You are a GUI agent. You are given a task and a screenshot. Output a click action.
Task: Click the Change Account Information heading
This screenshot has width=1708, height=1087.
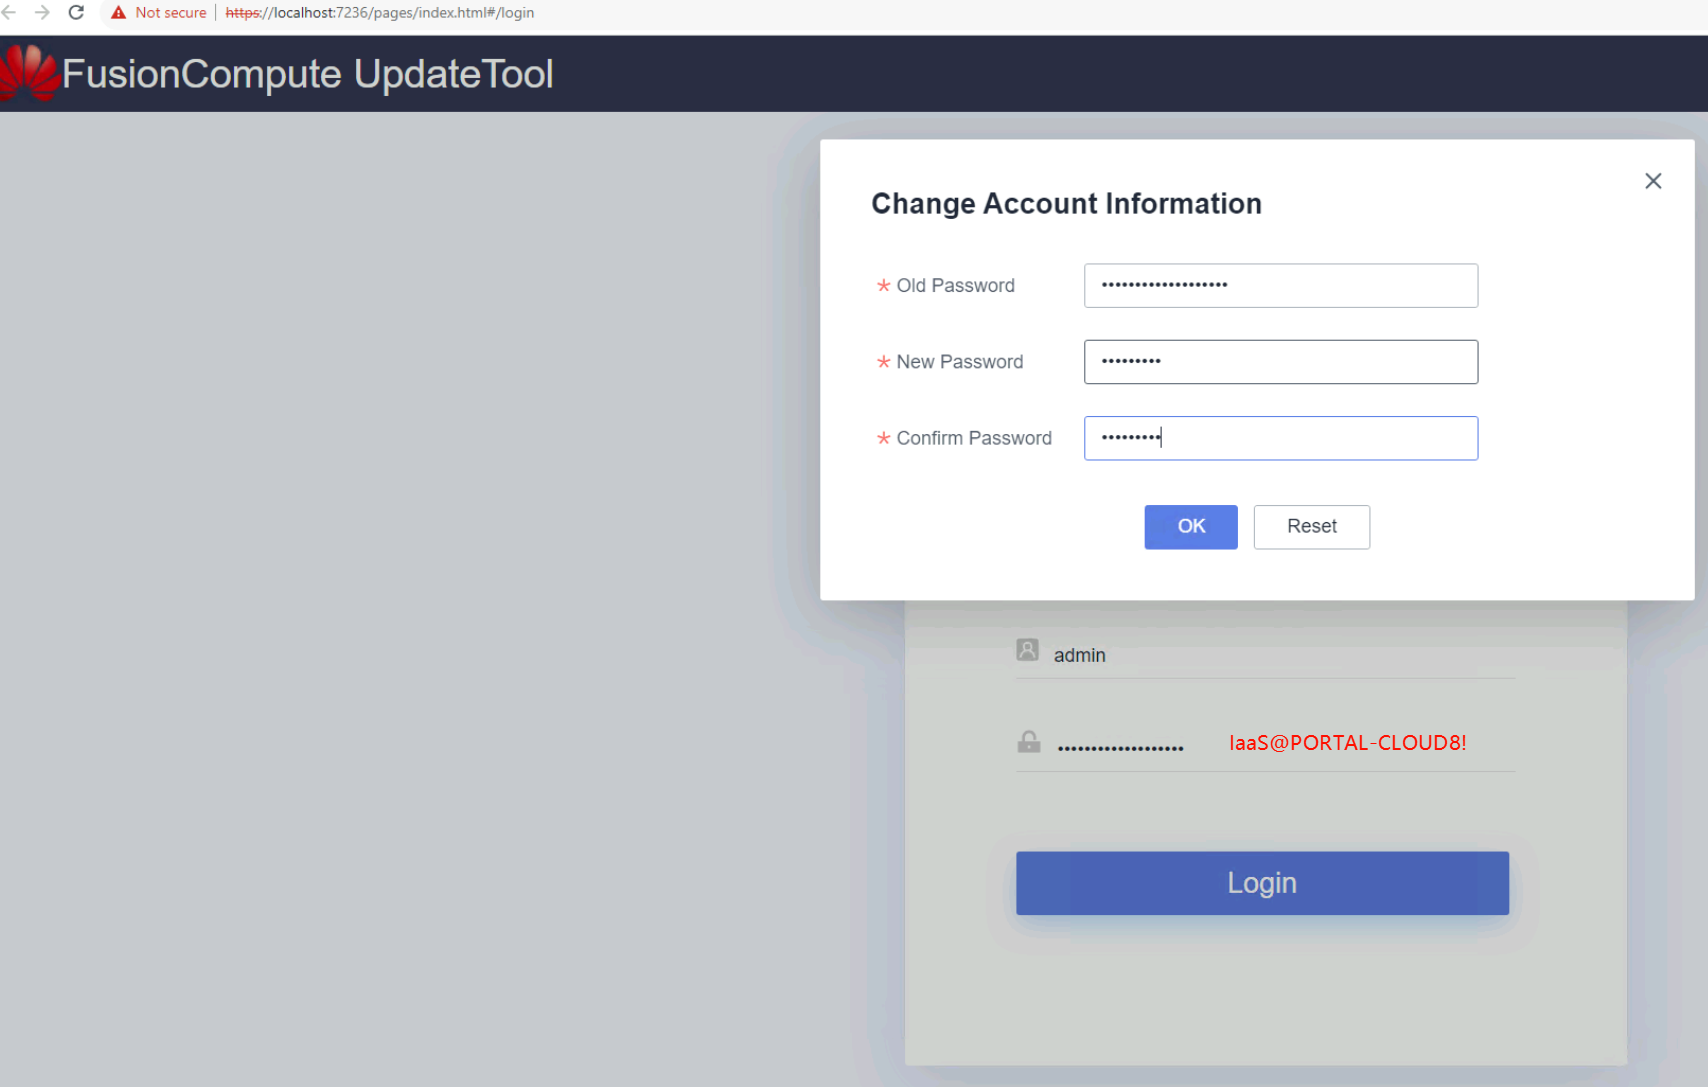[x=1066, y=204]
